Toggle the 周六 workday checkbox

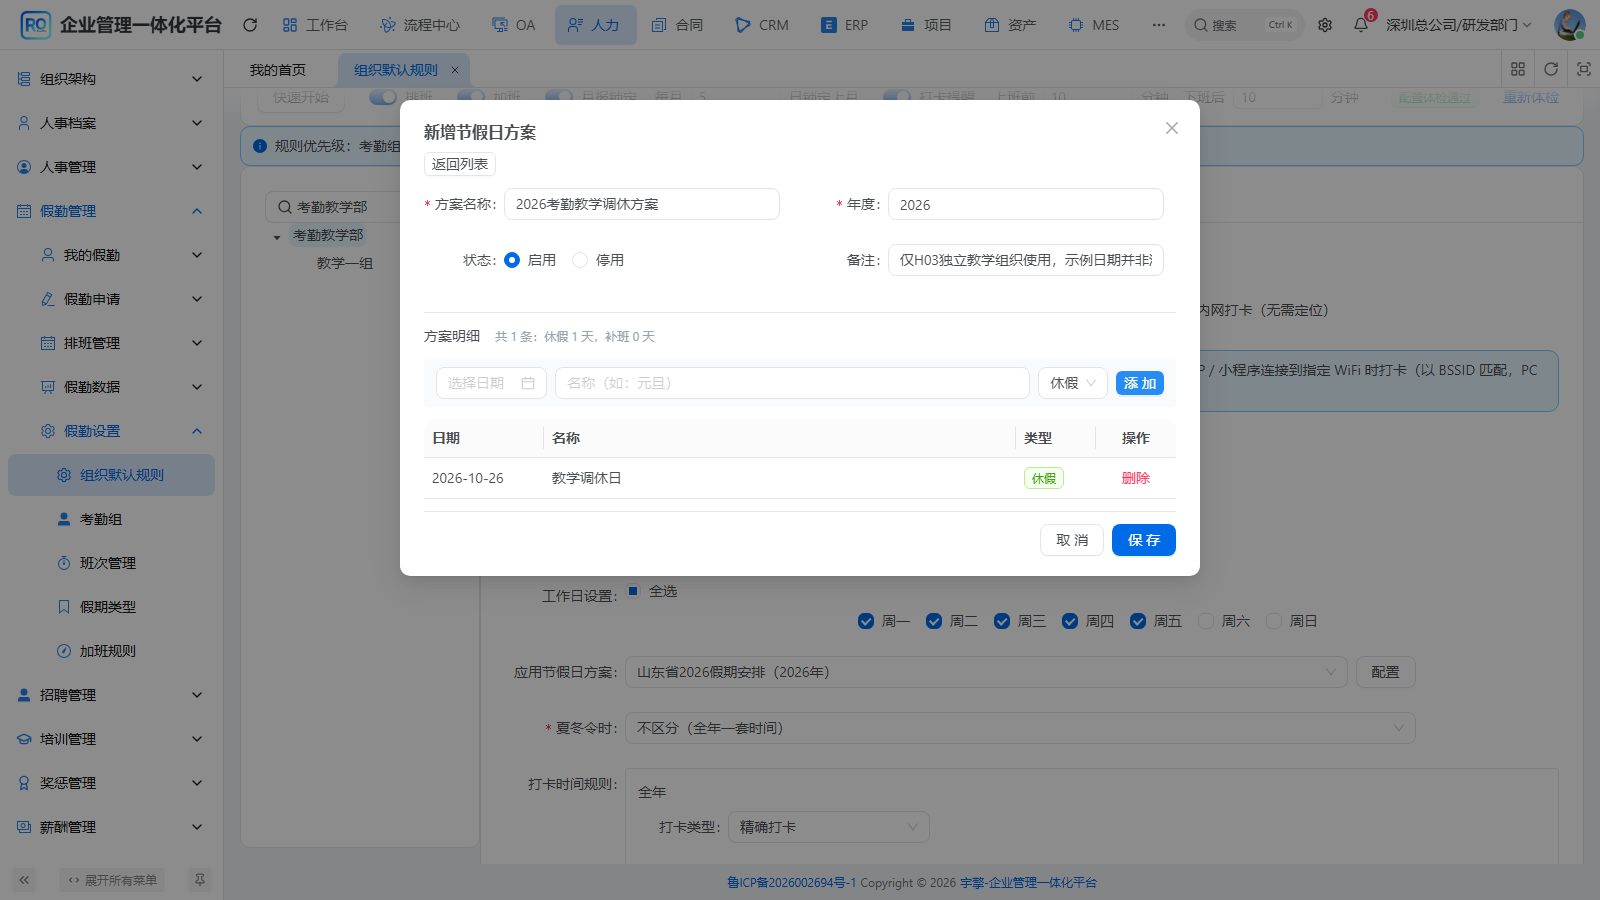(1206, 621)
